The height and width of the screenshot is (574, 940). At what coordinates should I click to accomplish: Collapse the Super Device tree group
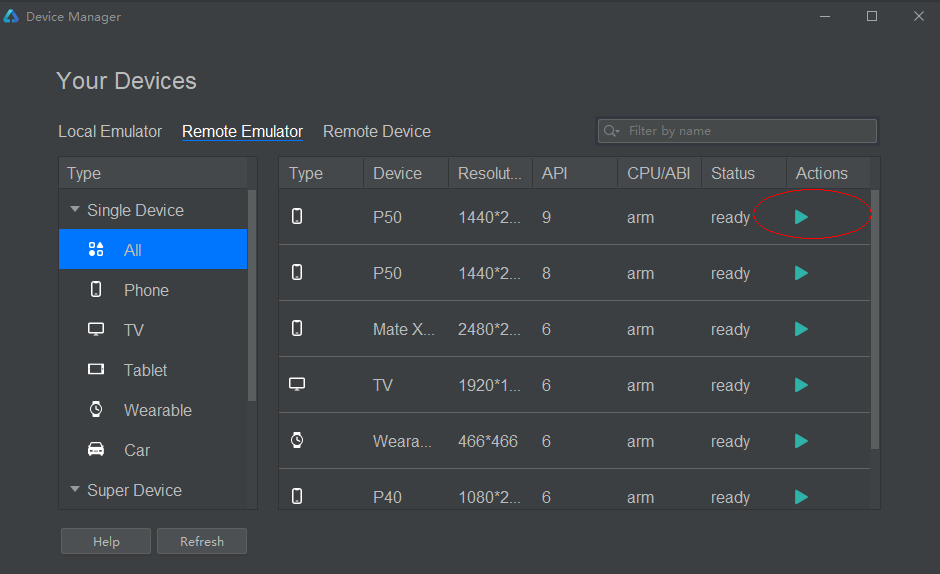pos(75,489)
